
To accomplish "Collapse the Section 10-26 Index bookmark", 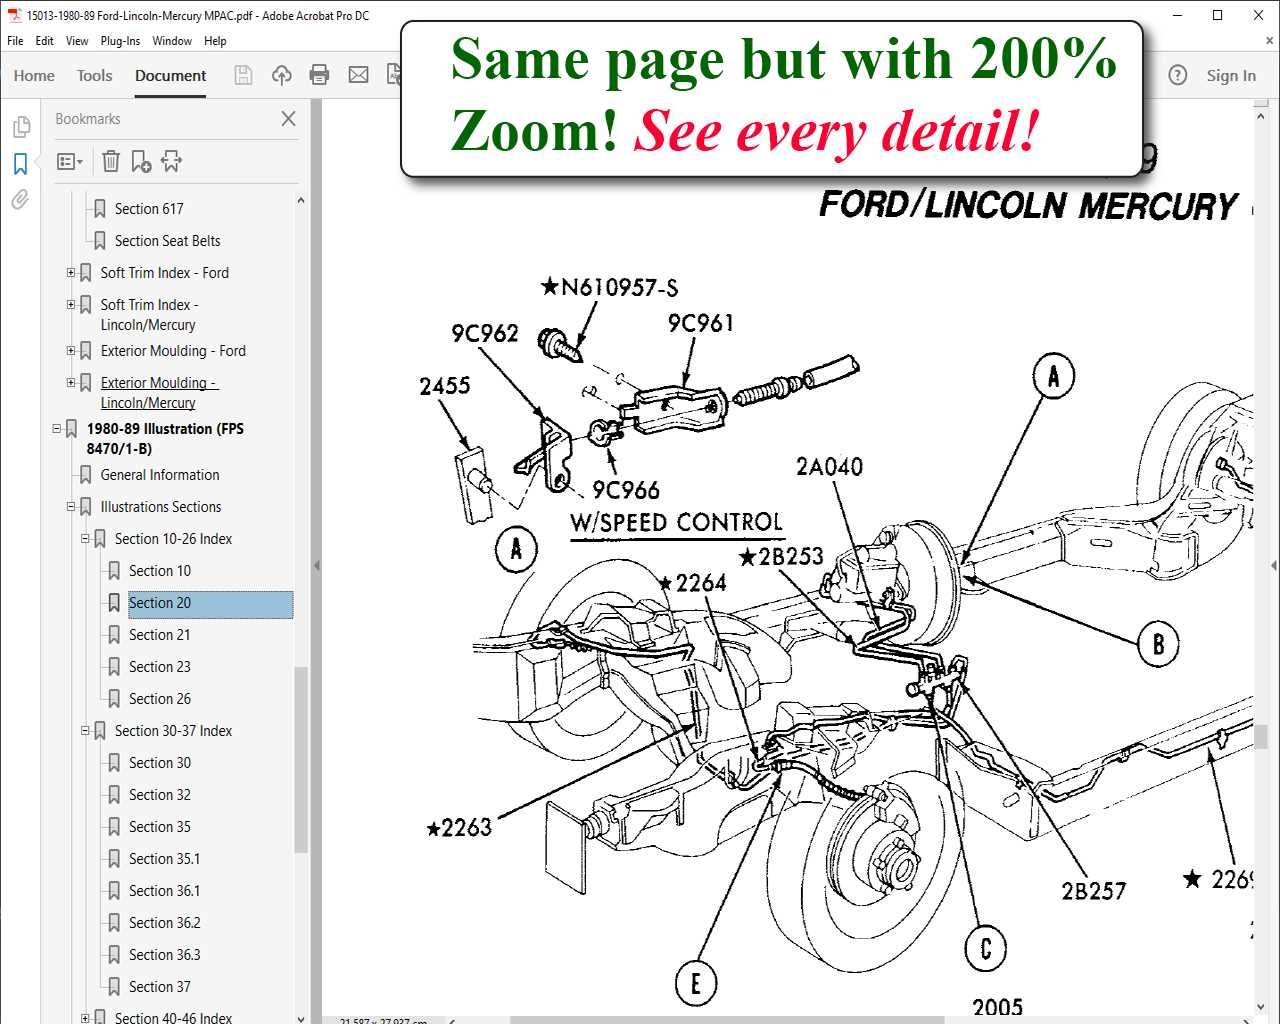I will pyautogui.click(x=85, y=538).
